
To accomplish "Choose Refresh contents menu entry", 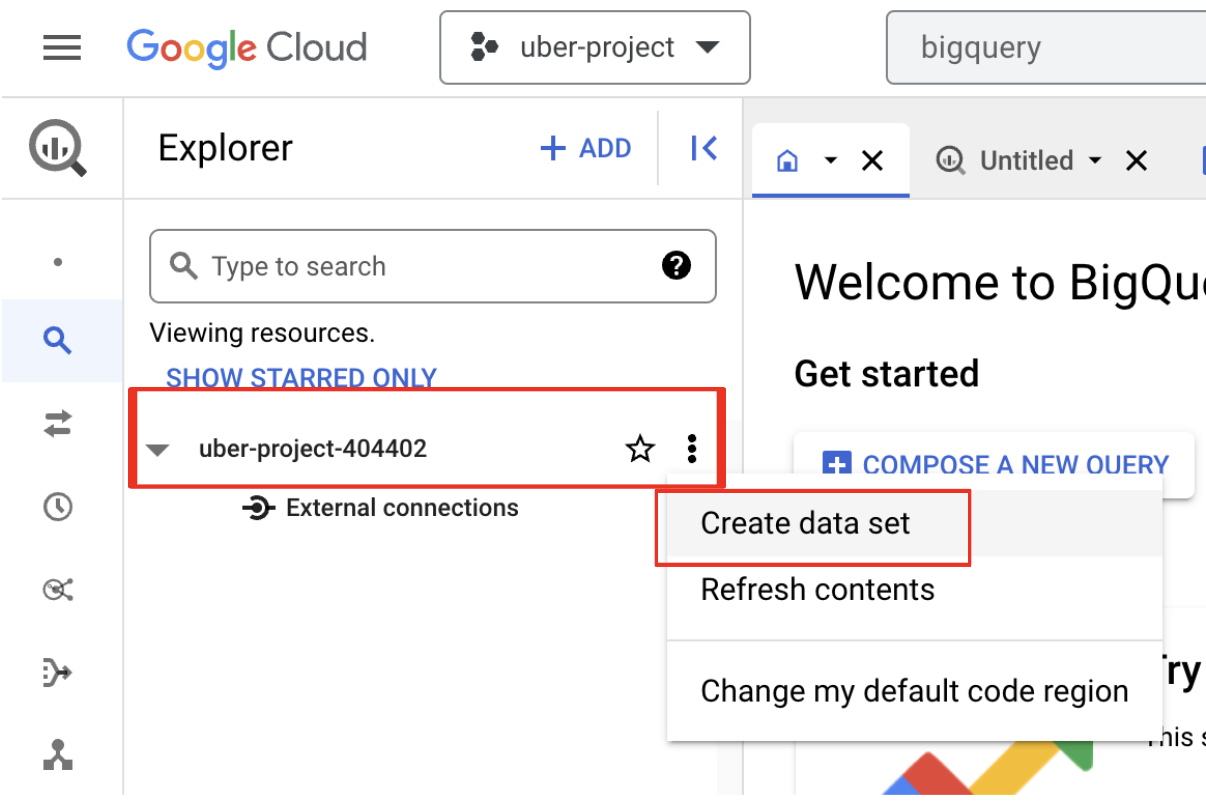I will click(x=817, y=590).
